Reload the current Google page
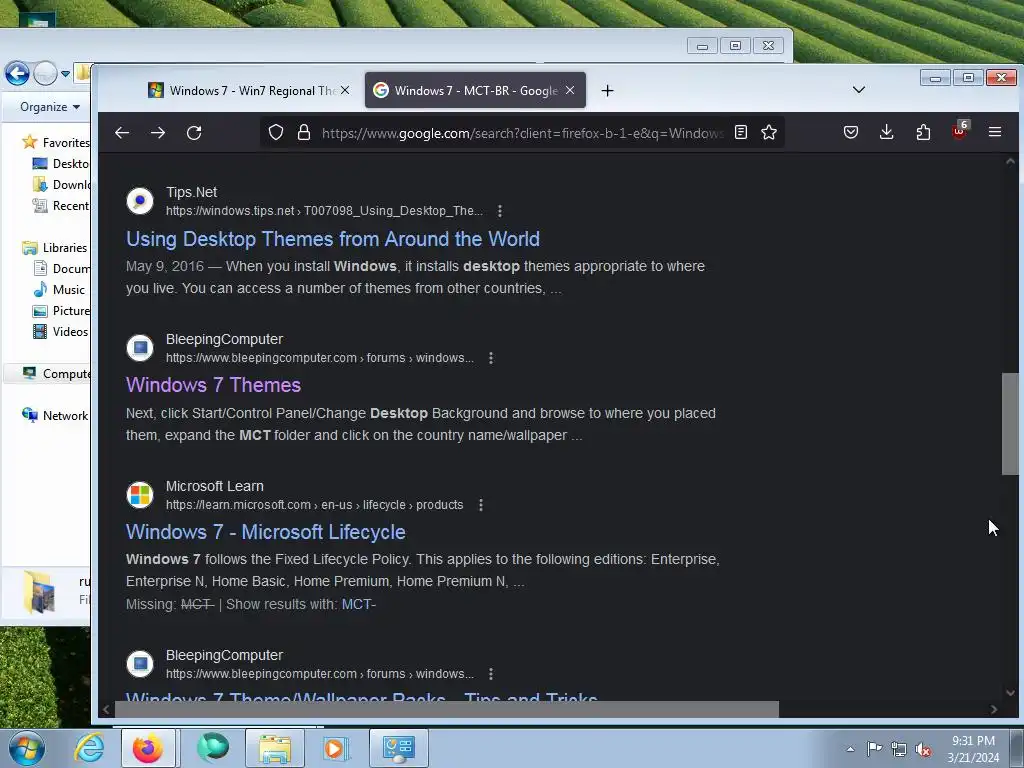The width and height of the screenshot is (1024, 768). (194, 133)
